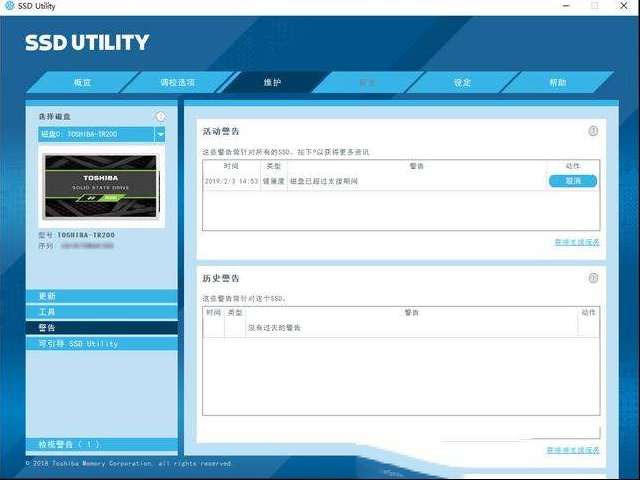Click 类型 column header in 活动警告 table
Image resolution: width=640 pixels, height=480 pixels.
point(274,166)
